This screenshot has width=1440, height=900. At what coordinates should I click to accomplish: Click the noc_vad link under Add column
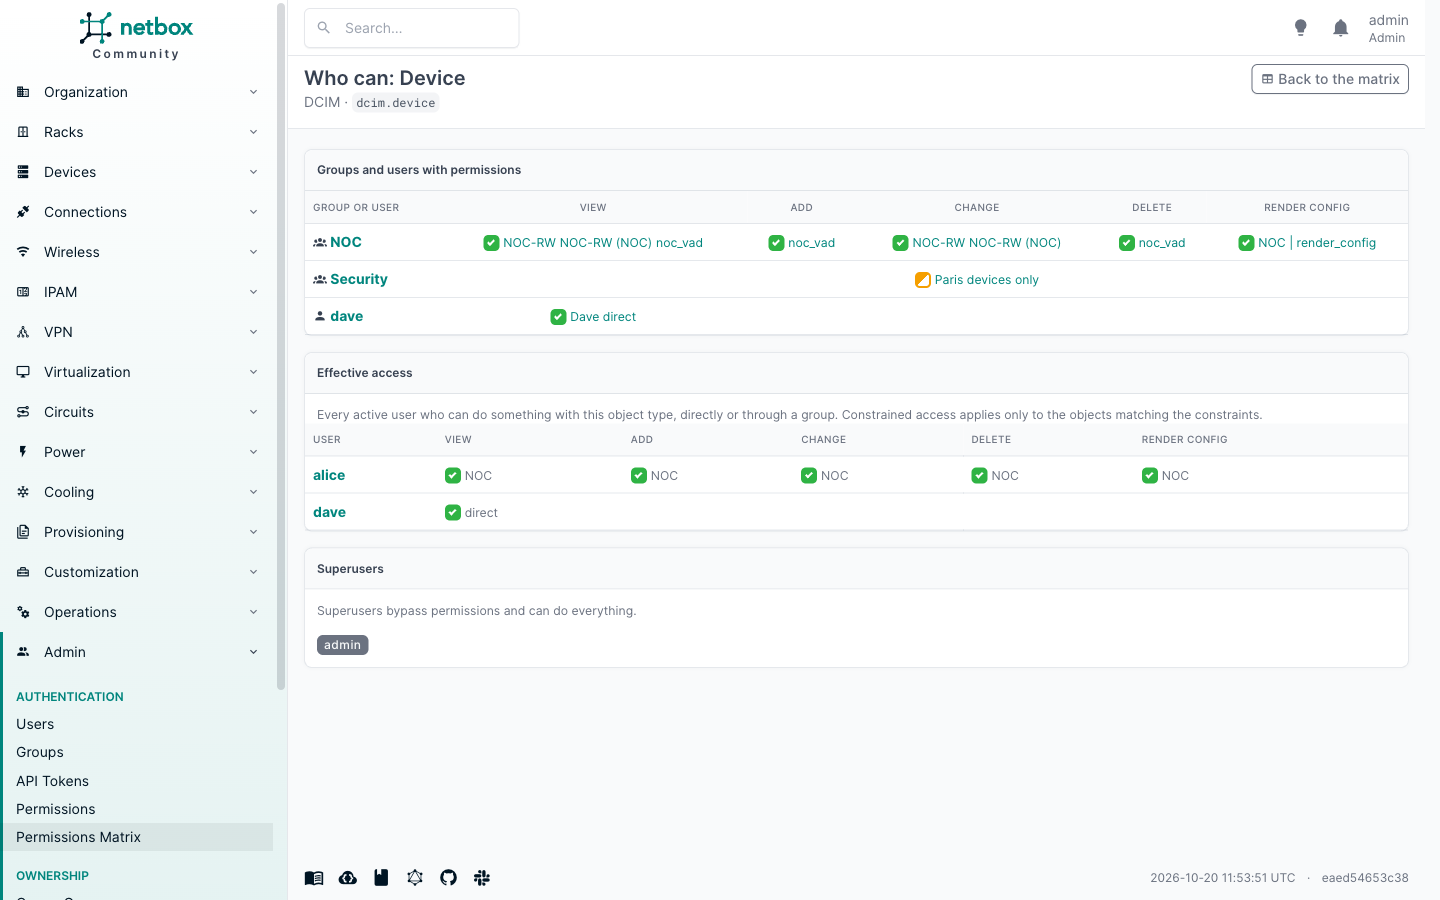(811, 243)
